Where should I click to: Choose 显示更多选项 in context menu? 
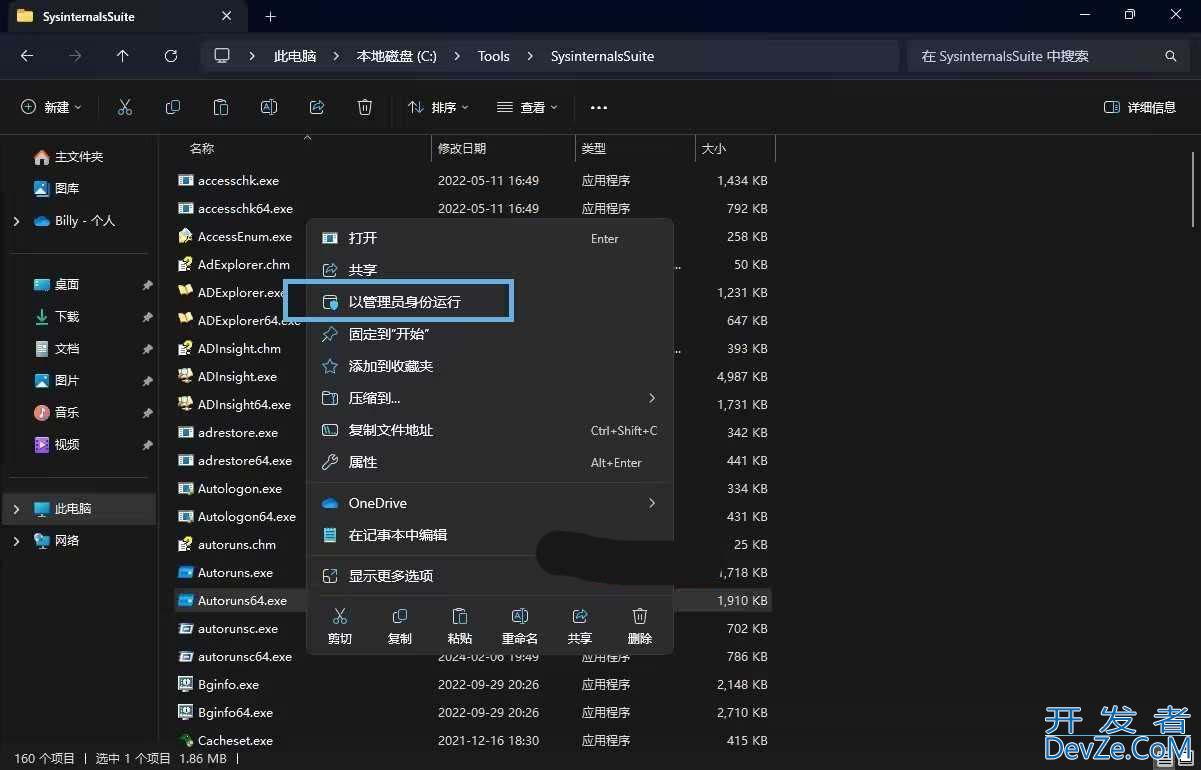click(490, 576)
